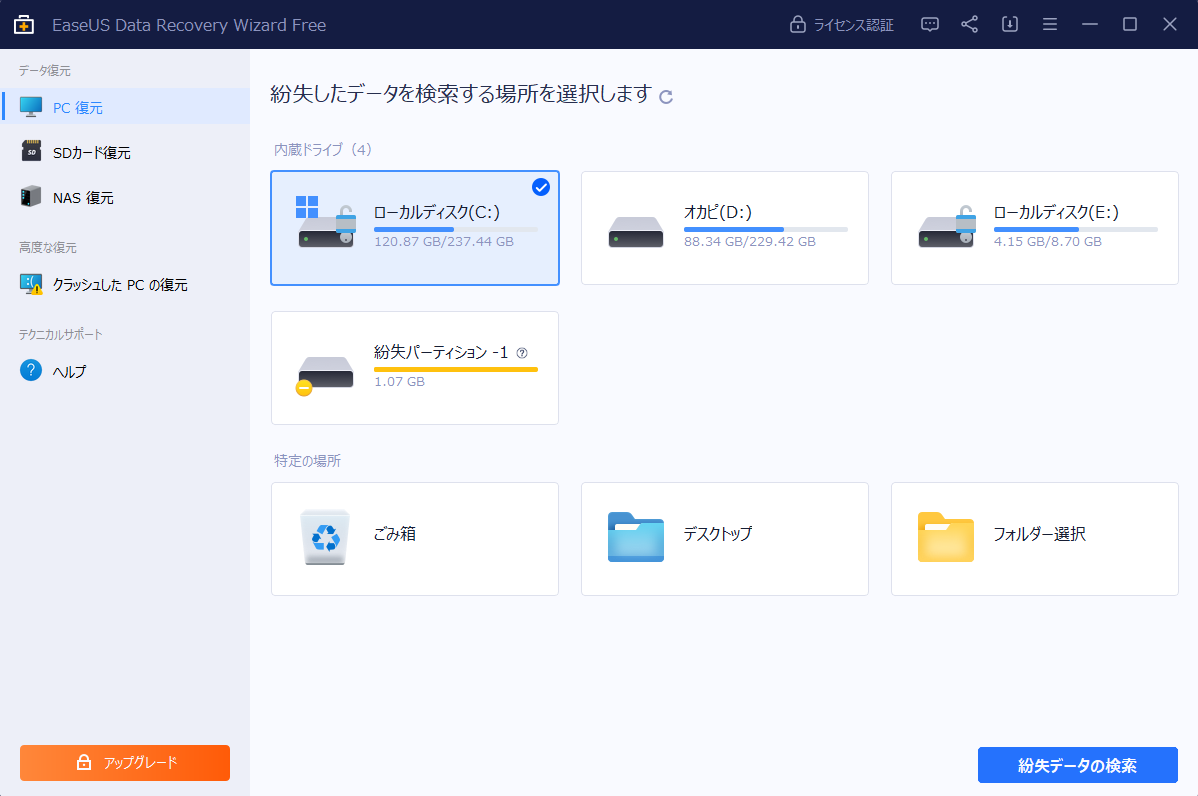Image resolution: width=1198 pixels, height=796 pixels.
Task: Open the hamburger menu in title bar
Action: tap(1049, 23)
